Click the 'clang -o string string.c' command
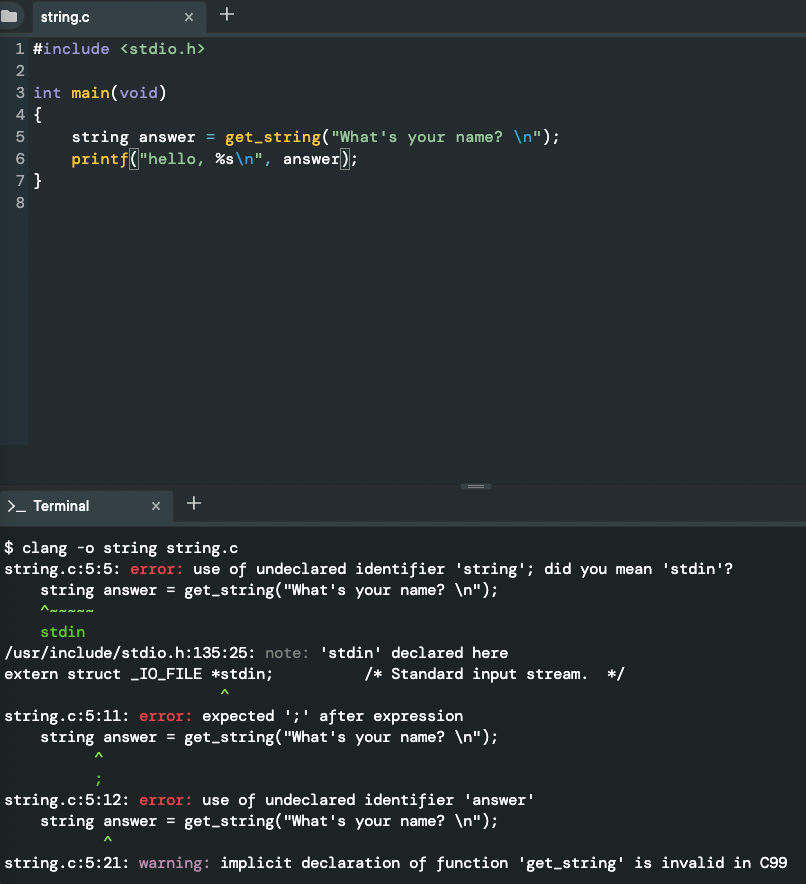The image size is (806, 884). (x=130, y=548)
